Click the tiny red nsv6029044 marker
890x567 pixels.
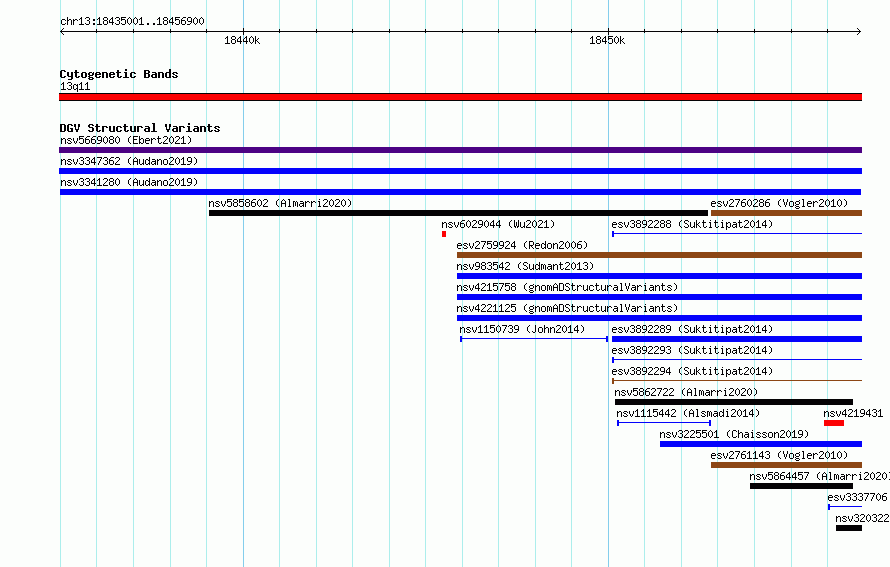(x=444, y=234)
